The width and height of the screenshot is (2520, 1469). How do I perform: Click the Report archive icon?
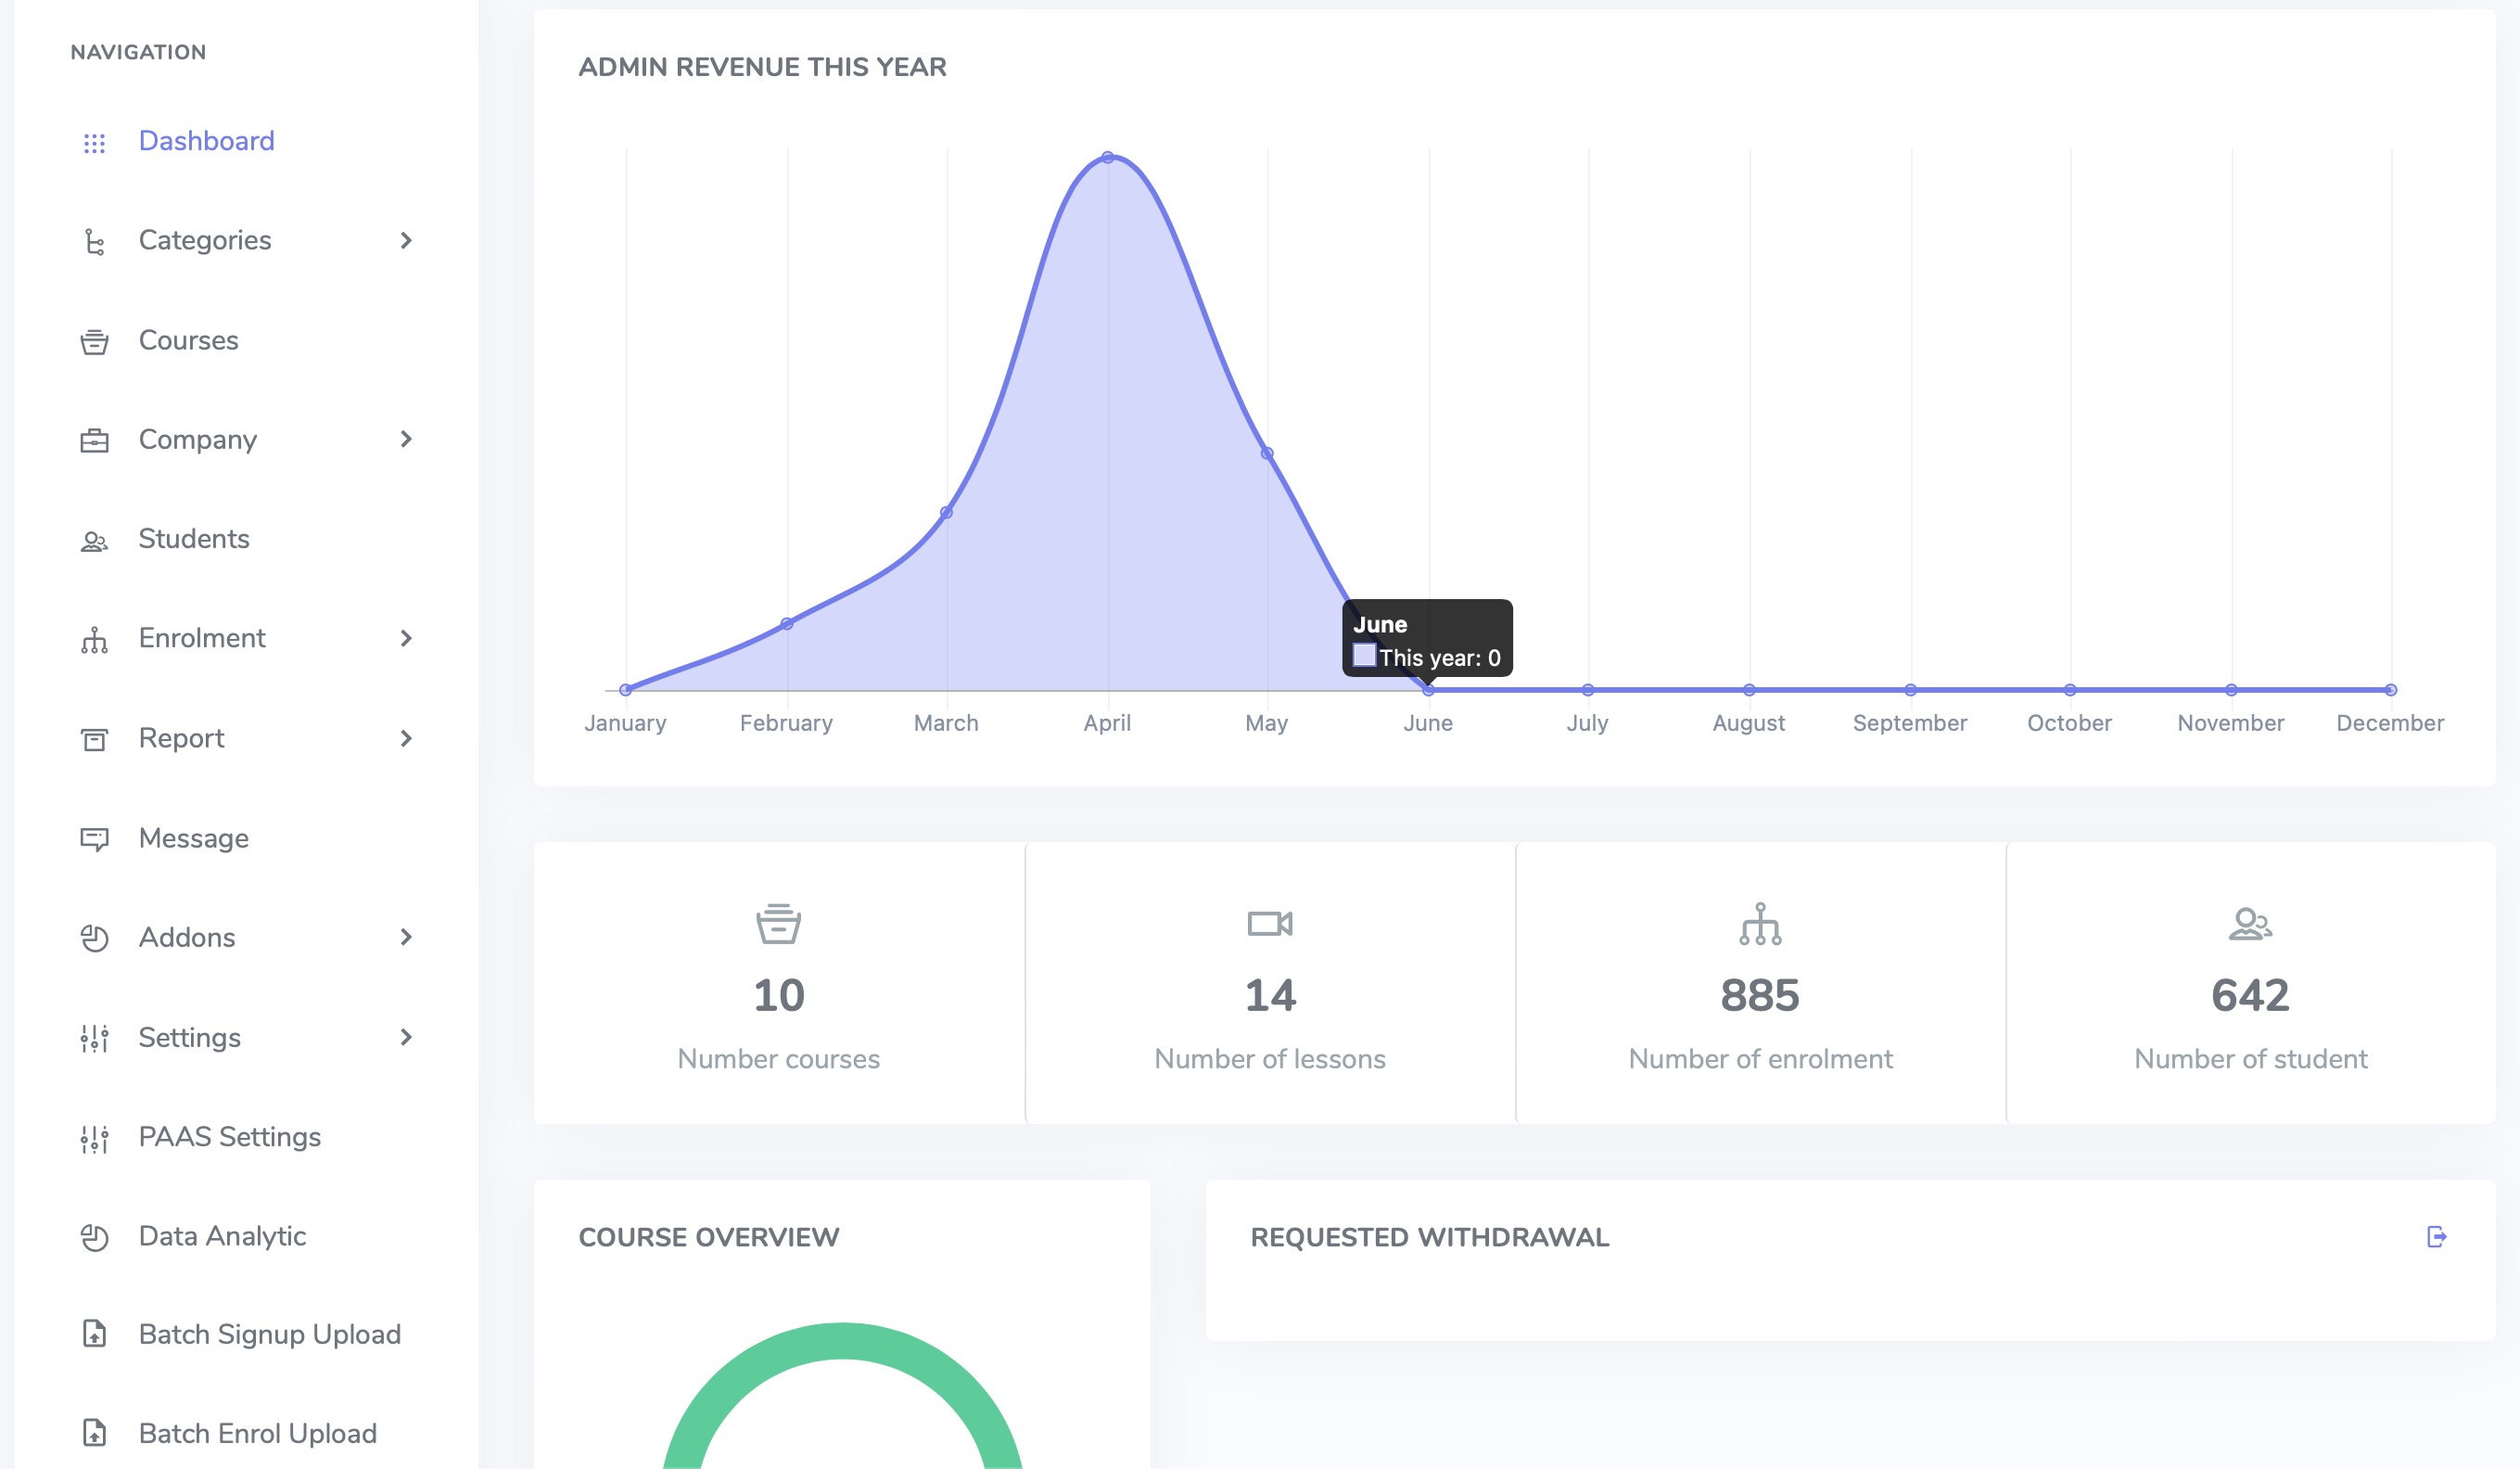(94, 740)
